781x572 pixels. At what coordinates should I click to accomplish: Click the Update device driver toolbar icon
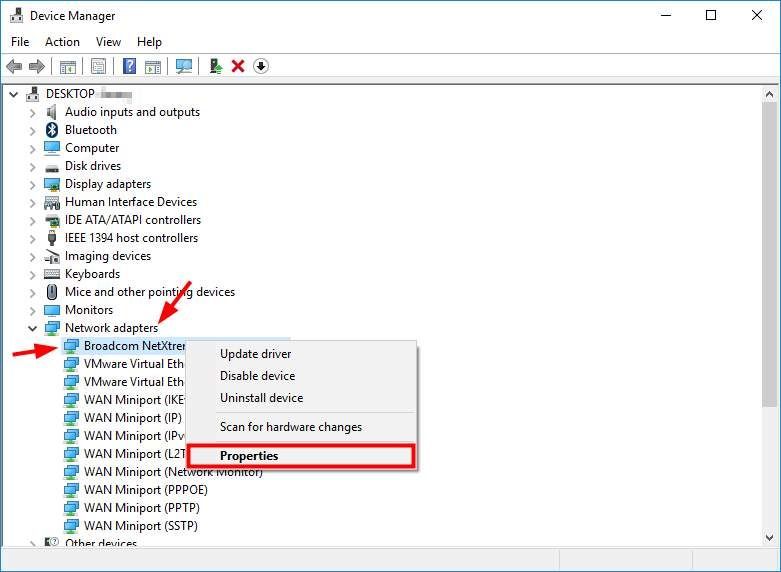[x=215, y=66]
